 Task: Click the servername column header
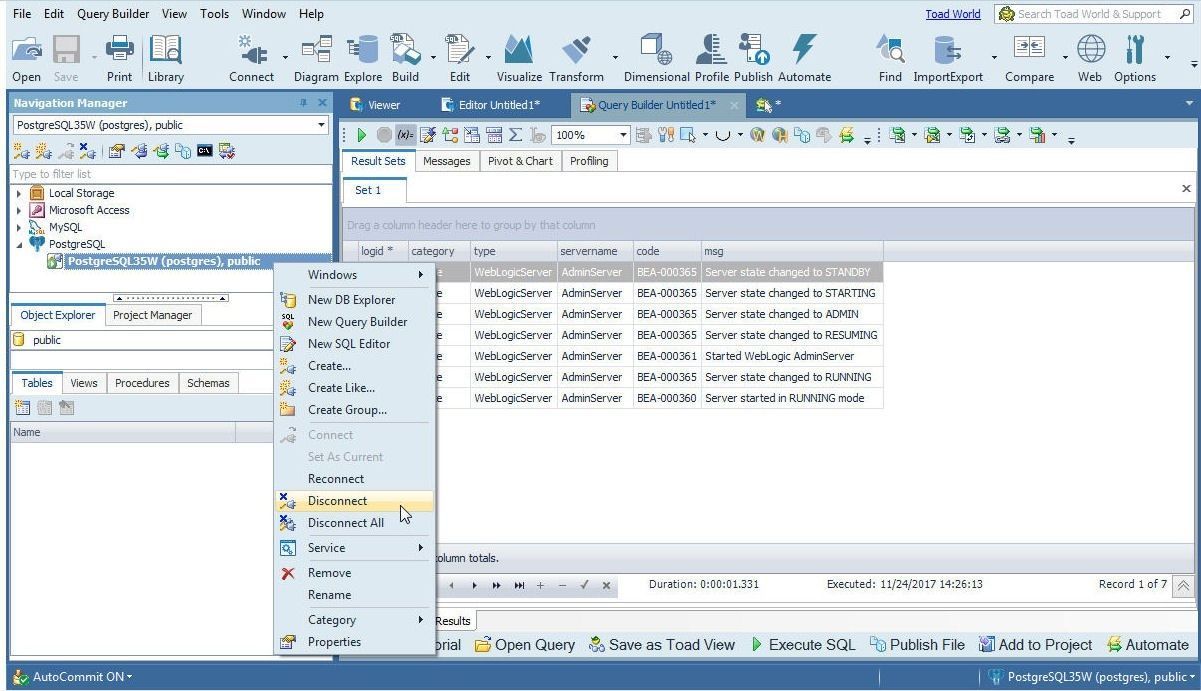pyautogui.click(x=595, y=251)
